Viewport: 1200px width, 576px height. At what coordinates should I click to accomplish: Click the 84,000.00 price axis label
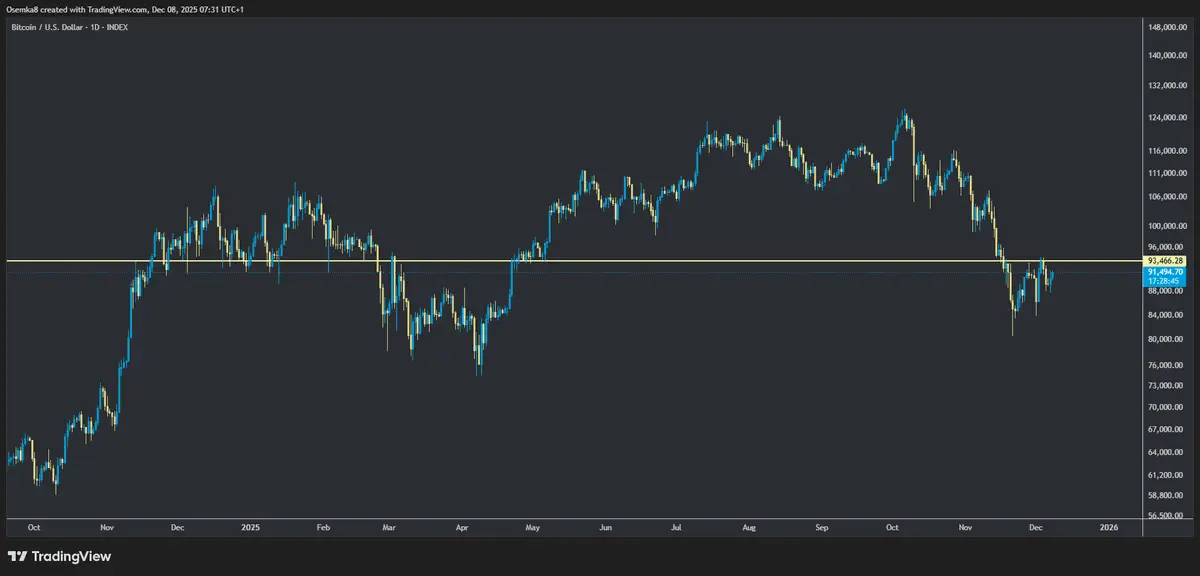pyautogui.click(x=1165, y=315)
